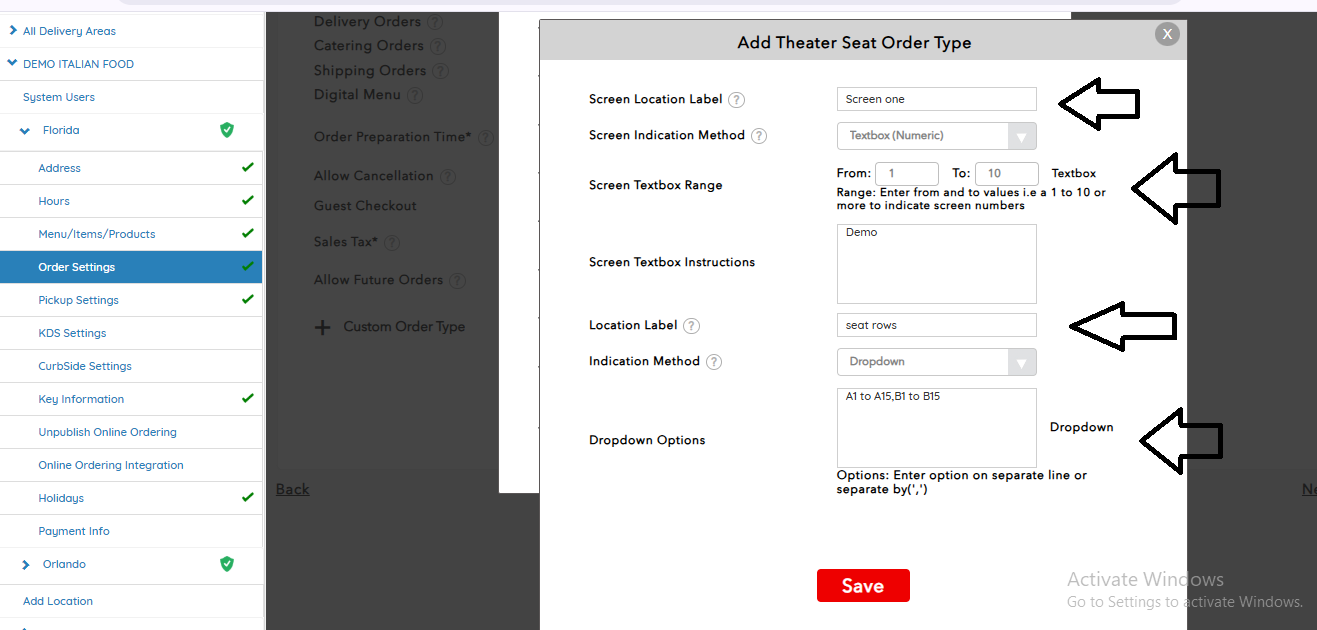The image size is (1317, 630).
Task: Open Pickup Settings in sidebar
Action: click(x=78, y=300)
